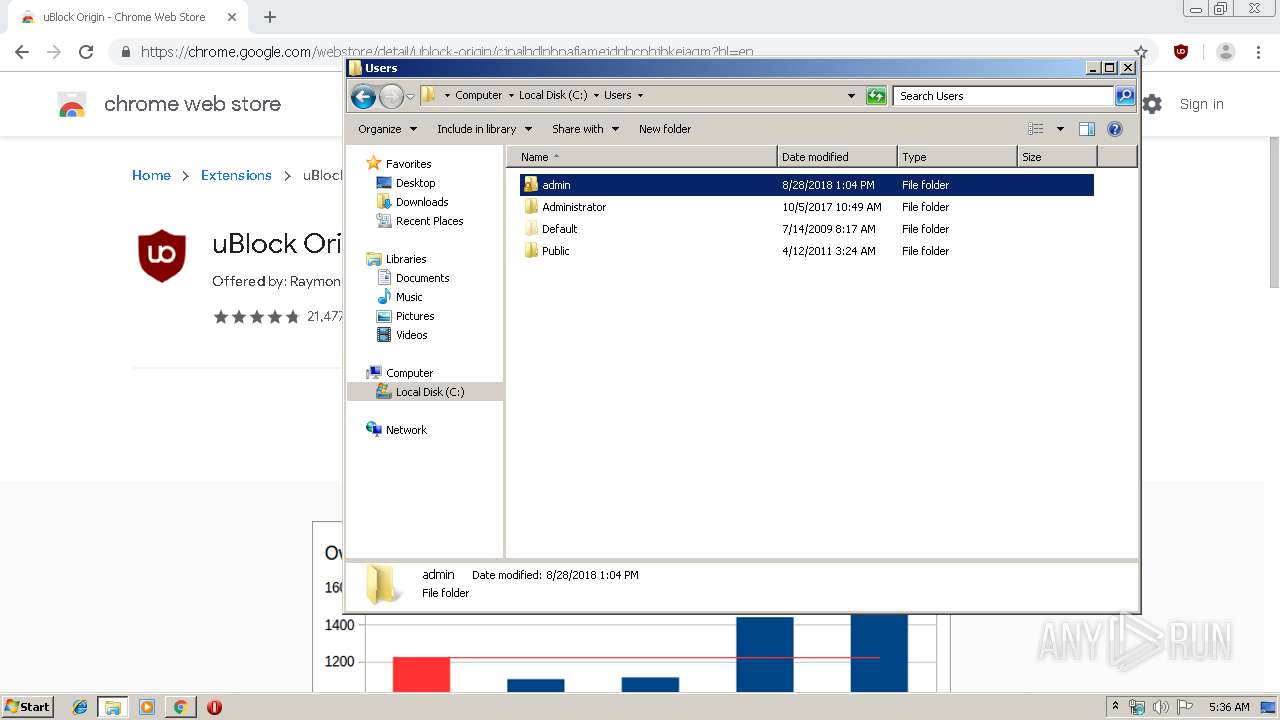Click the Chrome address bar URL
The width and height of the screenshot is (1280, 720).
click(447, 52)
